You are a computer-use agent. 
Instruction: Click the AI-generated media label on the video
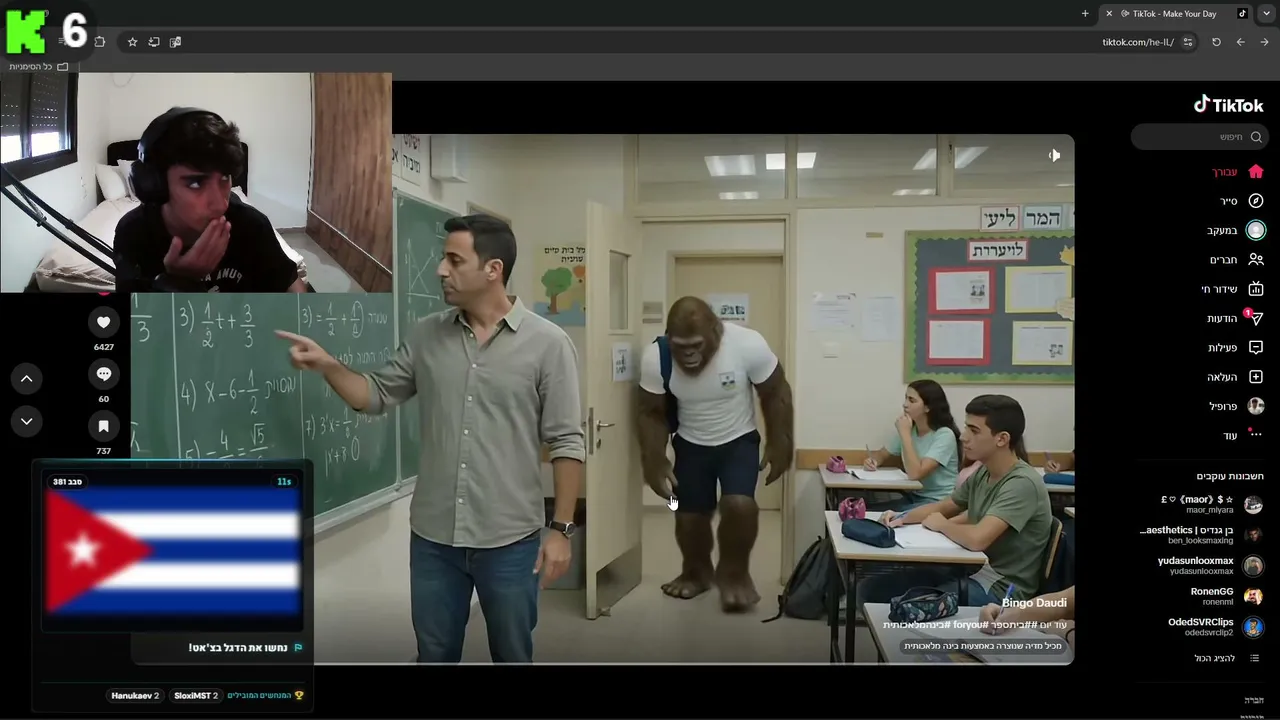pyautogui.click(x=981, y=646)
